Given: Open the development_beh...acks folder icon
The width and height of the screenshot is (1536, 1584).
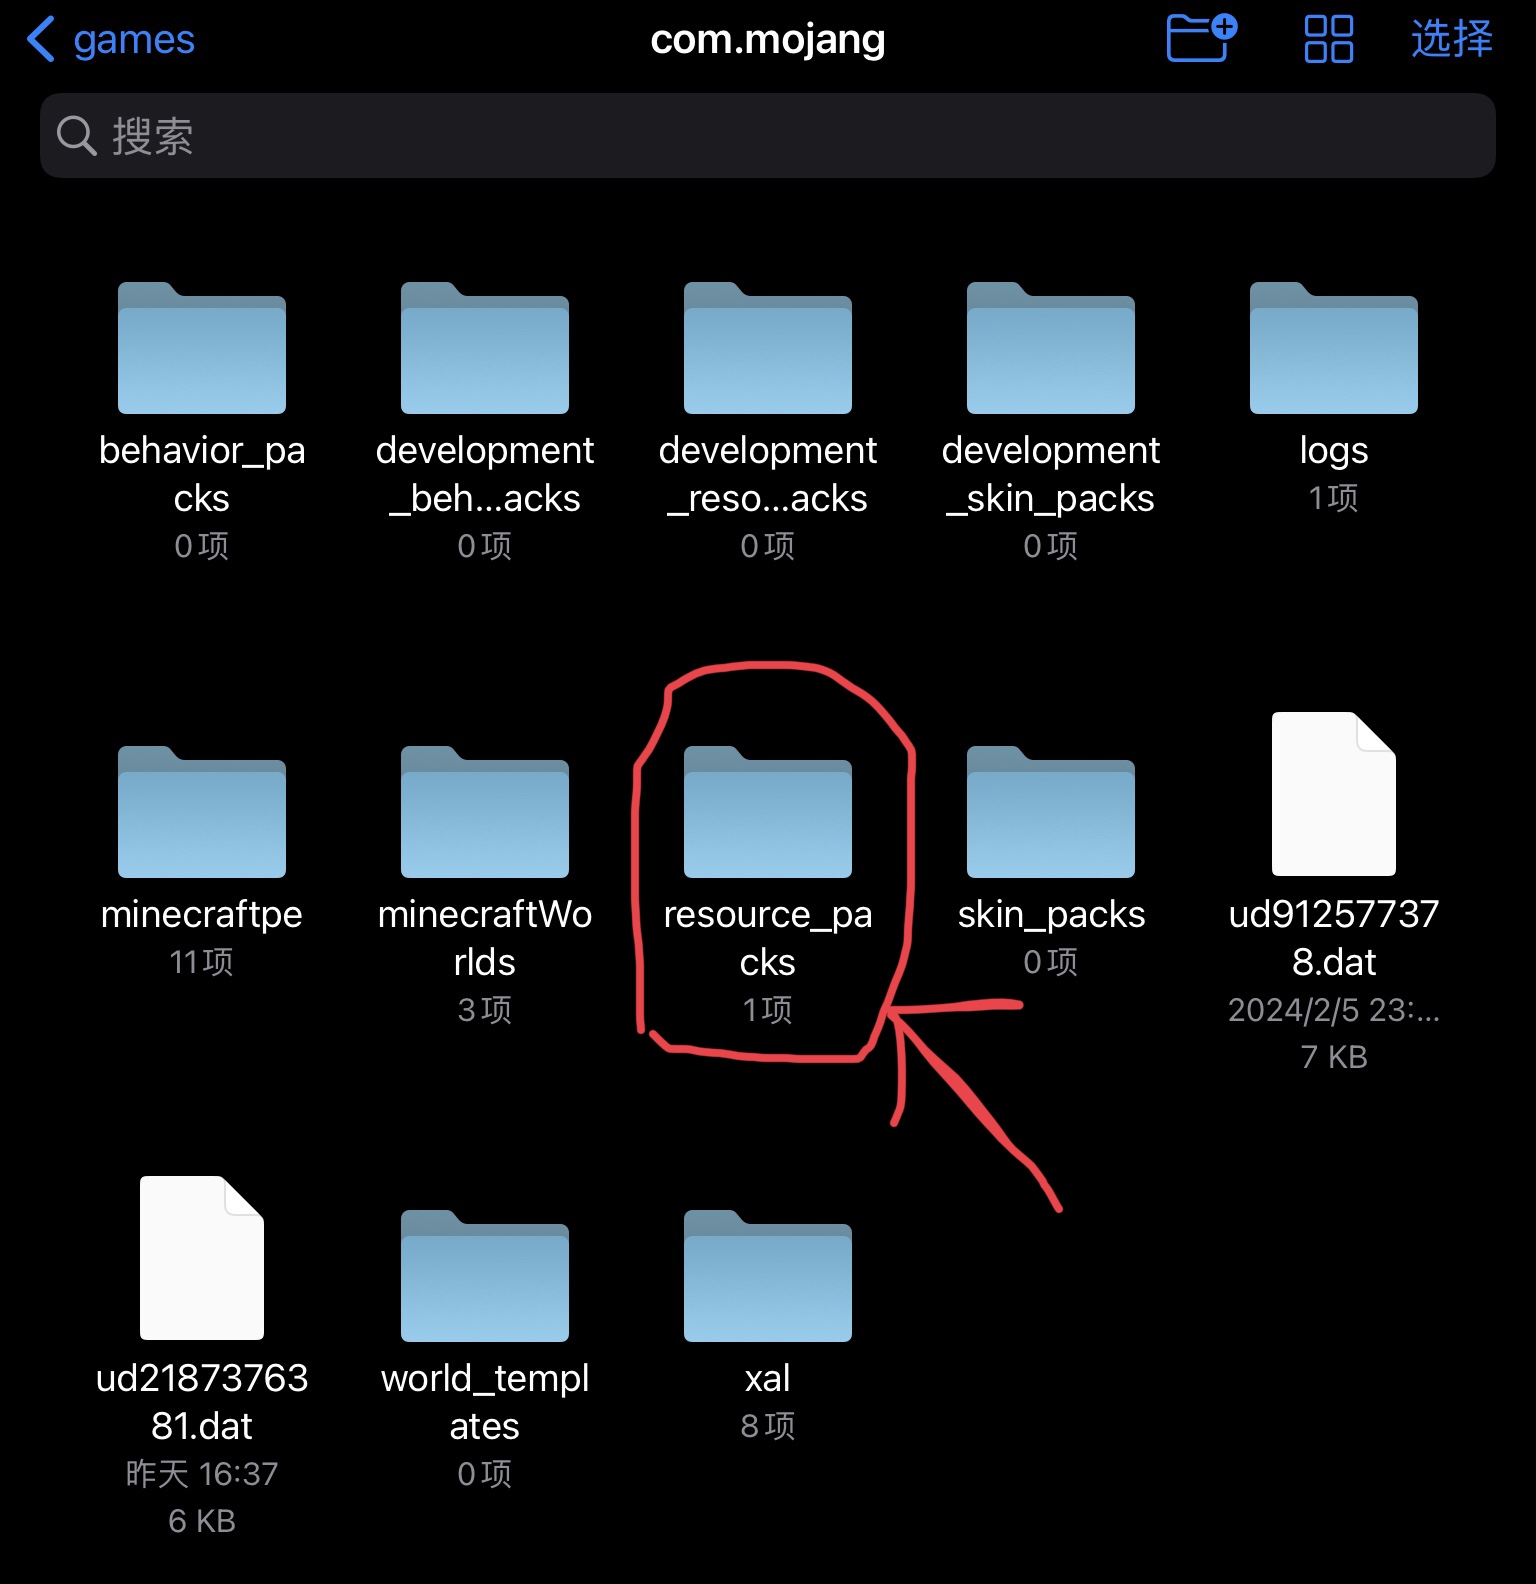Looking at the screenshot, I should (x=485, y=348).
